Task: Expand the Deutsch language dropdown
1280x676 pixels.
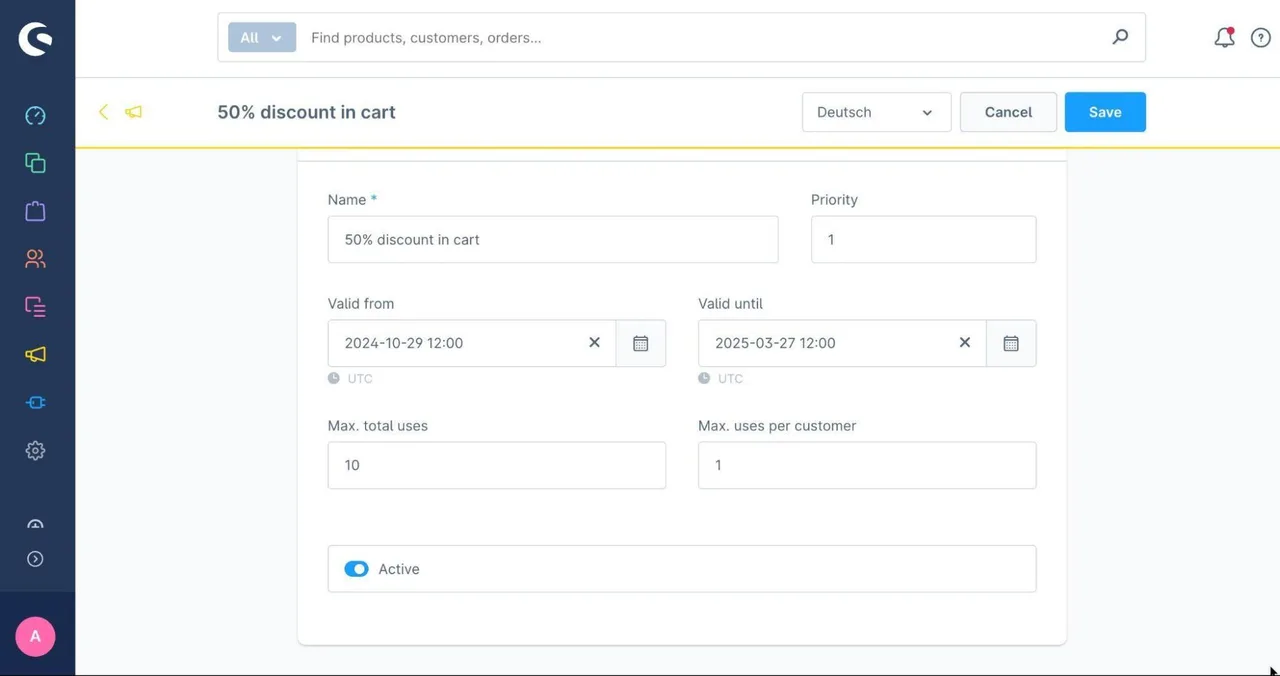Action: 876,112
